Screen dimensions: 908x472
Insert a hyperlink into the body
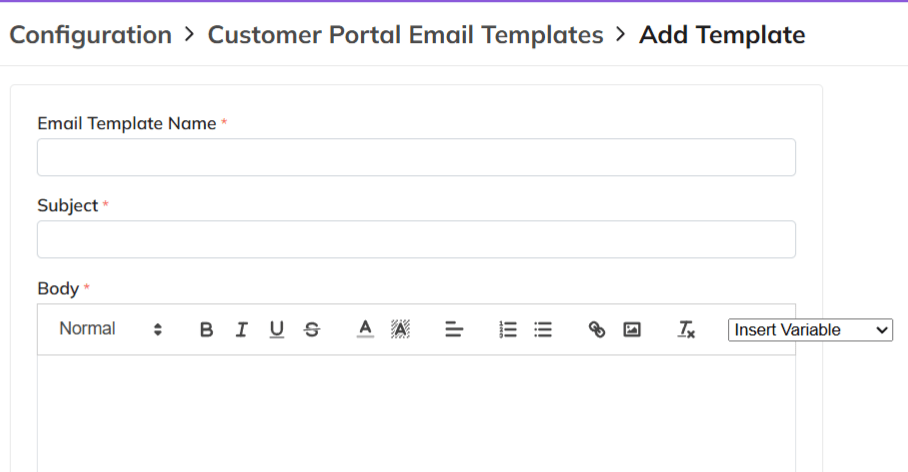point(597,330)
